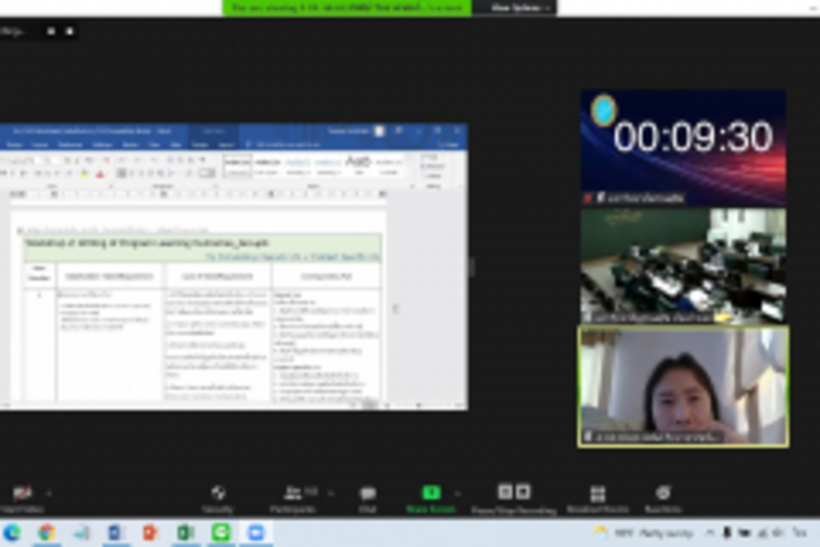
Task: Click the green Share Screen button
Action: (431, 498)
